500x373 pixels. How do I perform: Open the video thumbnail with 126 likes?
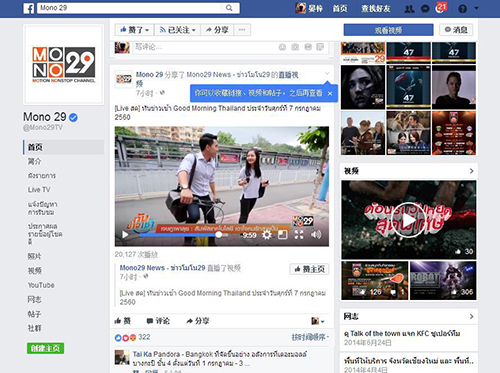375,280
